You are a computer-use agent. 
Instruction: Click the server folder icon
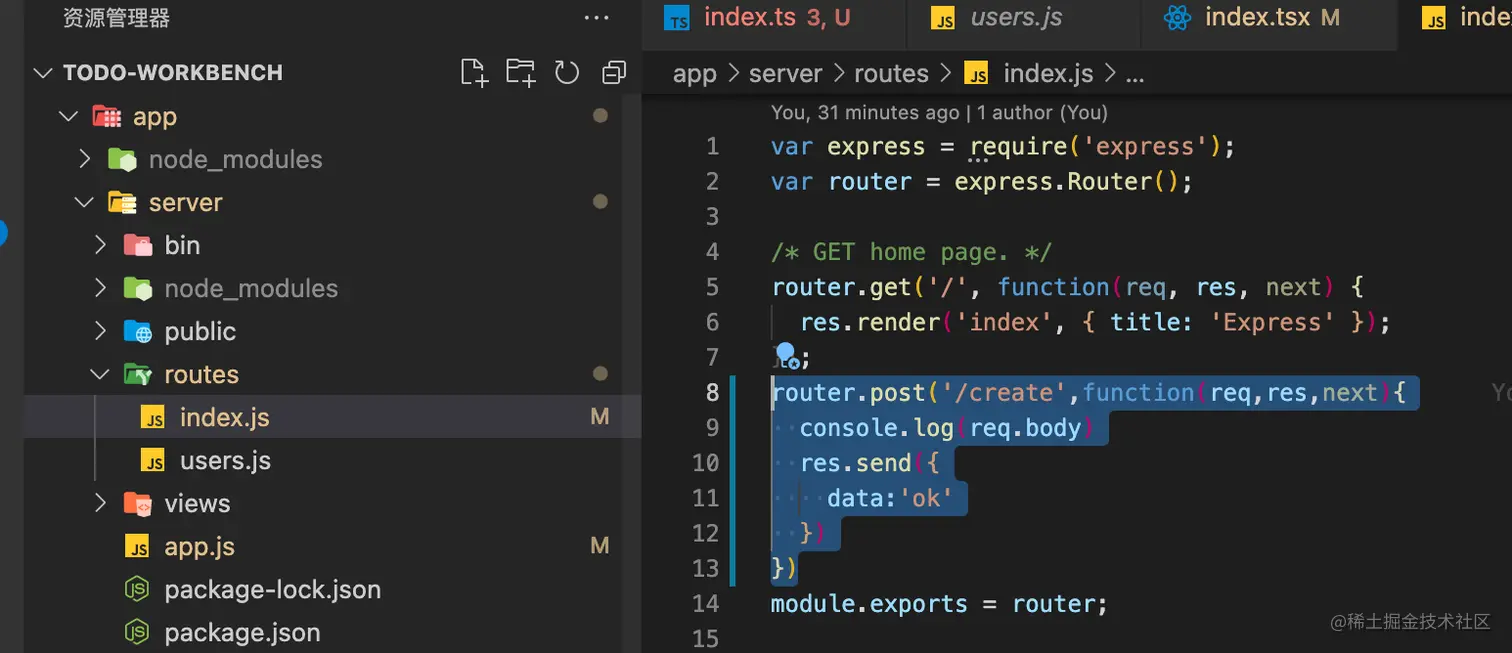coord(122,202)
